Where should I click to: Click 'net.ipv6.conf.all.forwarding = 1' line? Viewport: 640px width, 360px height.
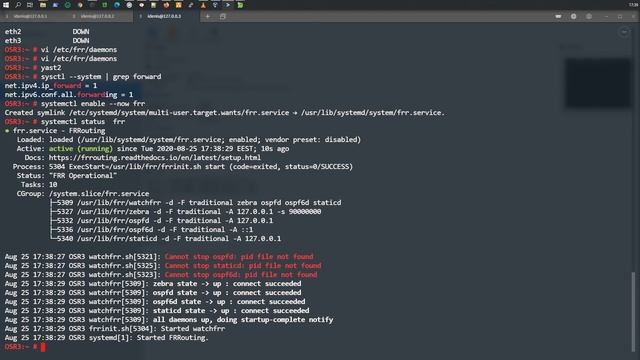69,95
